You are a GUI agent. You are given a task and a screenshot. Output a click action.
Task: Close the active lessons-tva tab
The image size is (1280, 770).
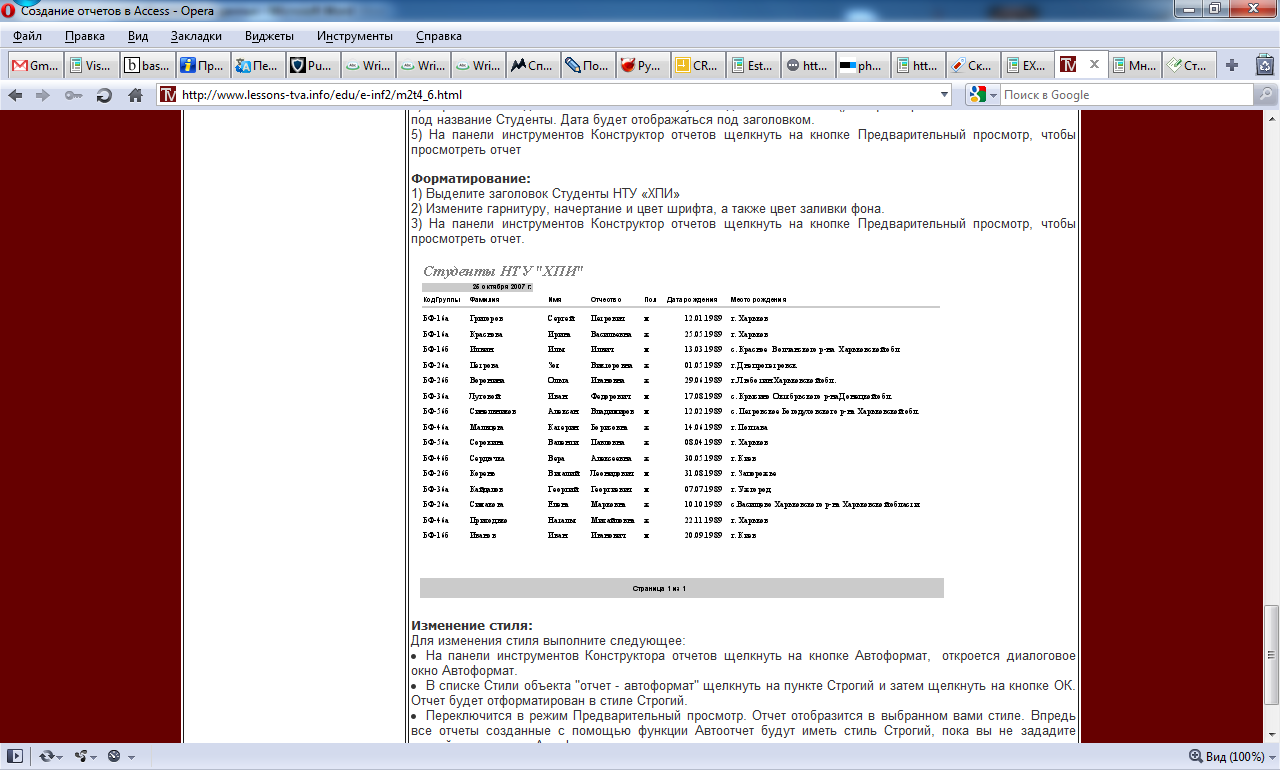tap(1094, 65)
